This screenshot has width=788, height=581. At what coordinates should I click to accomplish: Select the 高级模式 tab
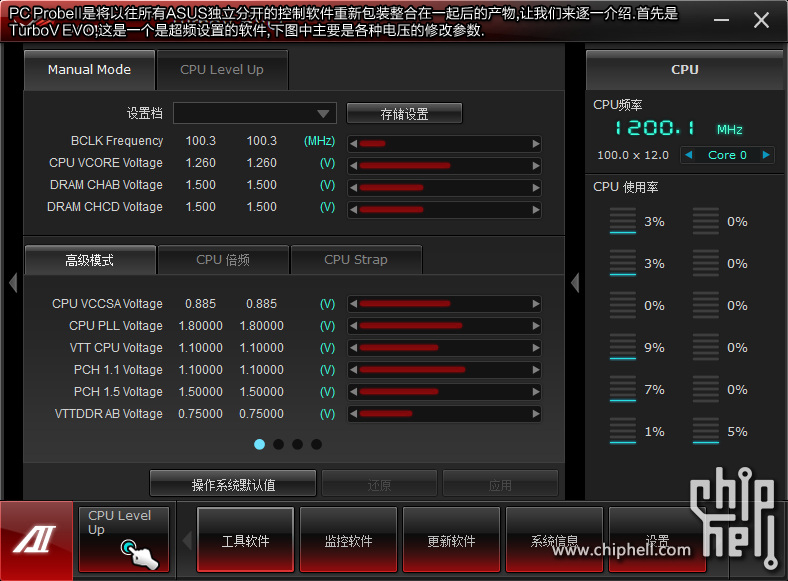(x=89, y=260)
